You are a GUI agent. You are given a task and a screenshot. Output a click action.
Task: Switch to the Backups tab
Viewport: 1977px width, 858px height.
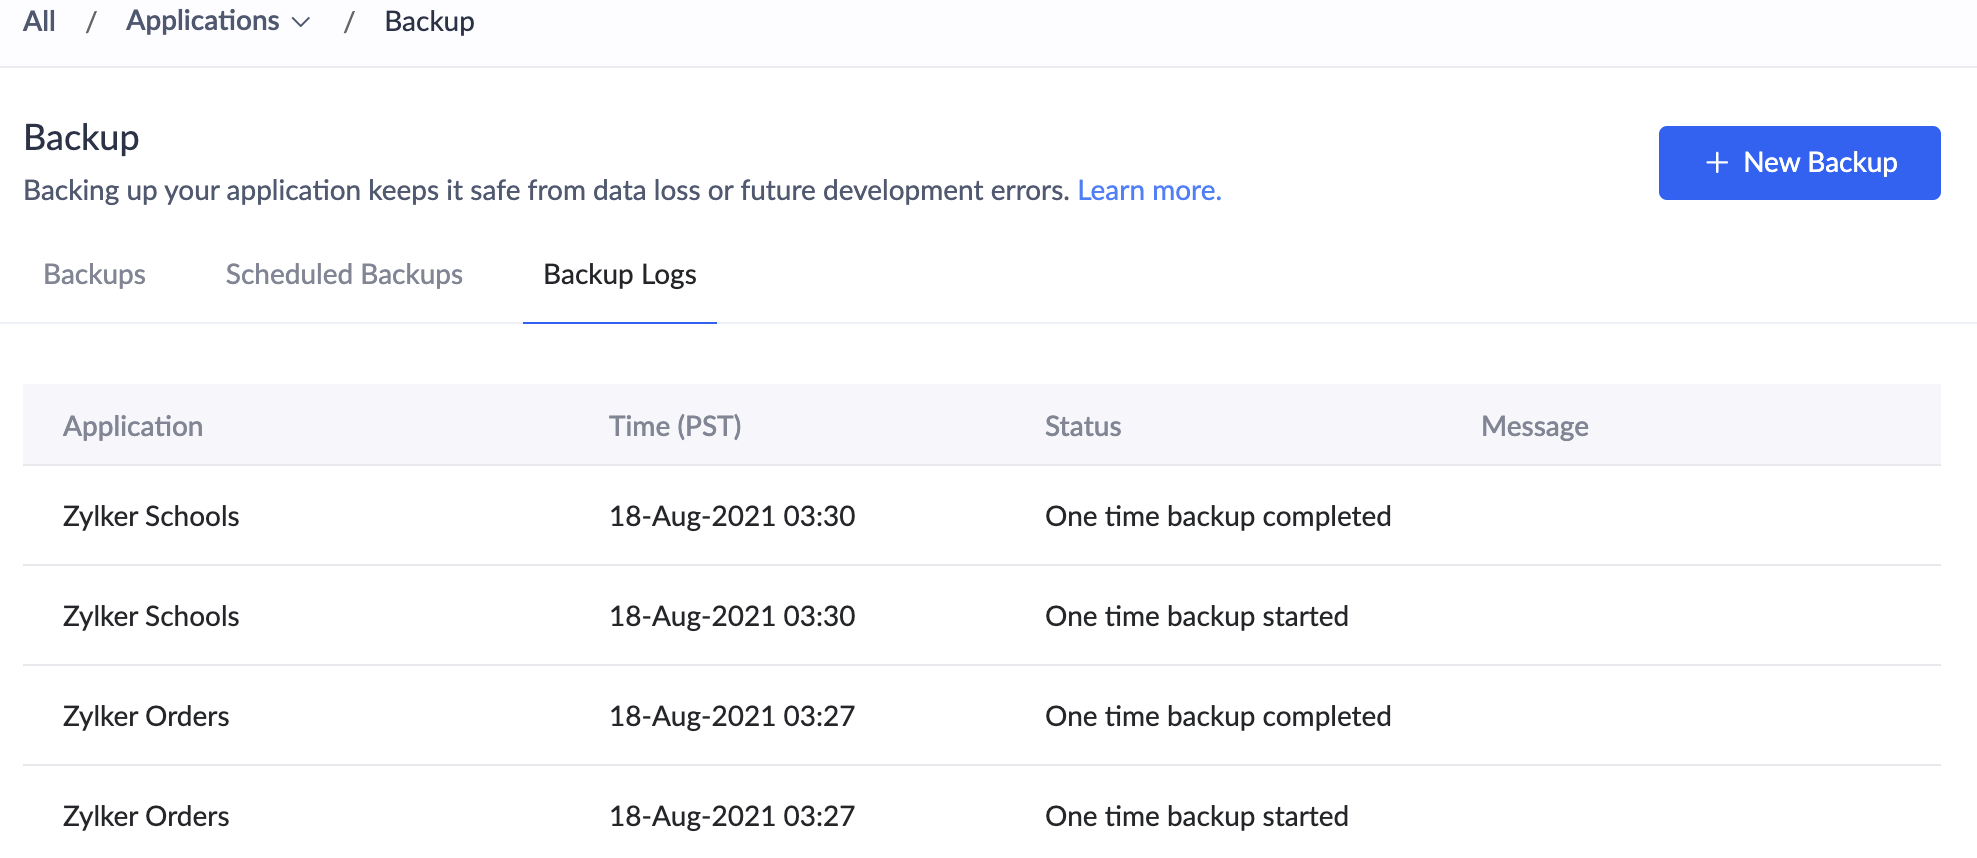[94, 274]
